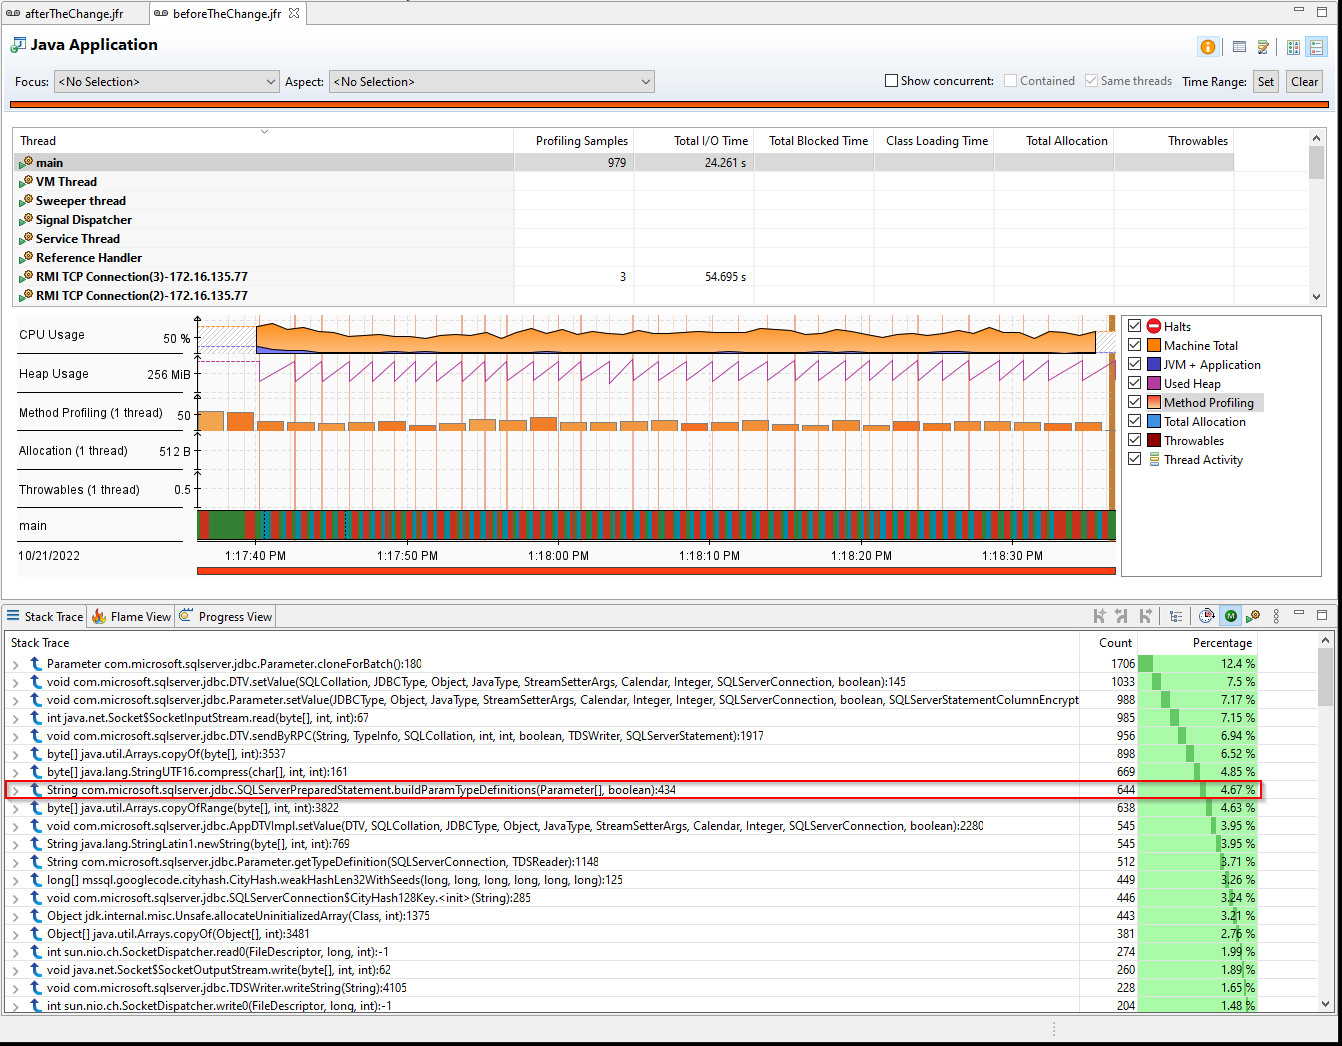The height and width of the screenshot is (1046, 1342).
Task: Open the Progress View tab
Action: [x=226, y=616]
